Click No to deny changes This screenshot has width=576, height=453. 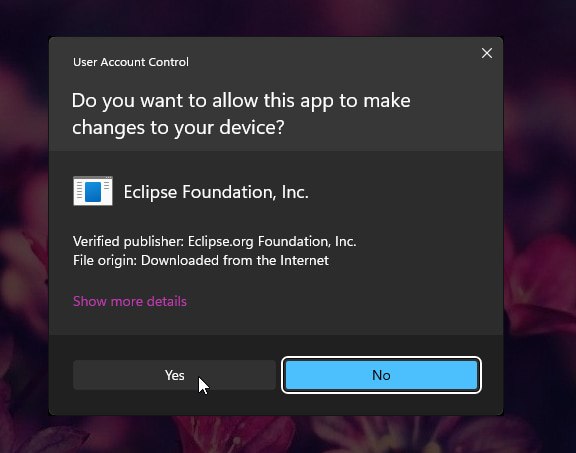pos(381,375)
